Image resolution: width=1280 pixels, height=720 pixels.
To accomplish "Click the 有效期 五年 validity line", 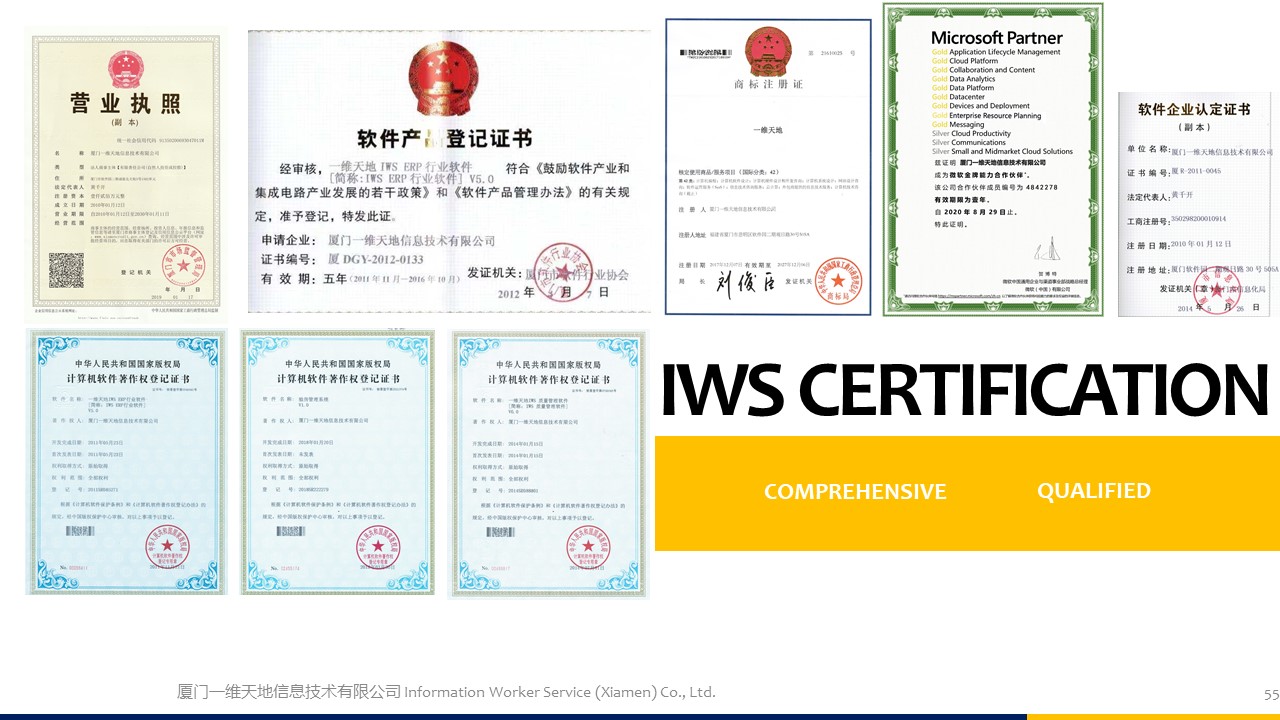I will [x=361, y=281].
